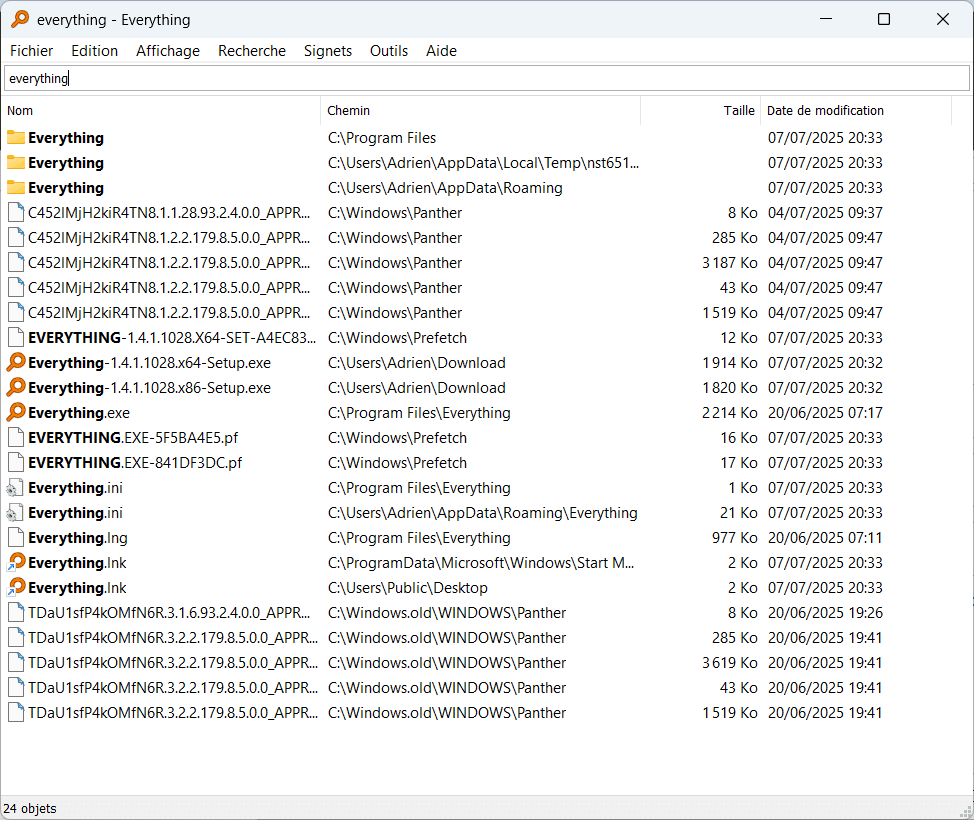Click the search field containing 'everything'
Image resolution: width=974 pixels, height=820 pixels.
click(x=487, y=78)
